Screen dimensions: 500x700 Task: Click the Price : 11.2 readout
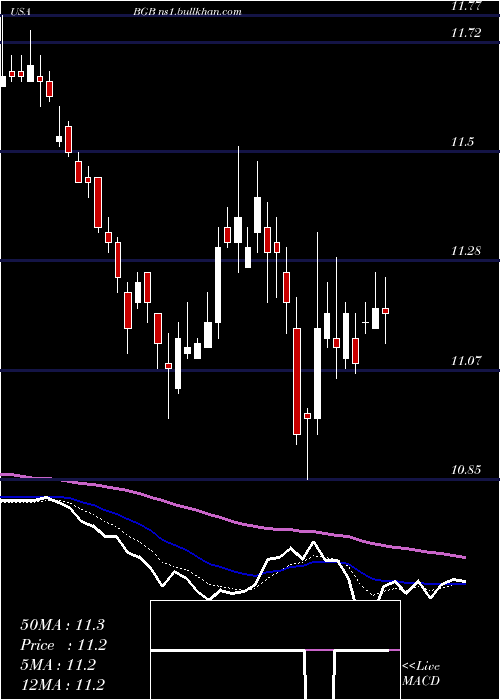[x=62, y=645]
